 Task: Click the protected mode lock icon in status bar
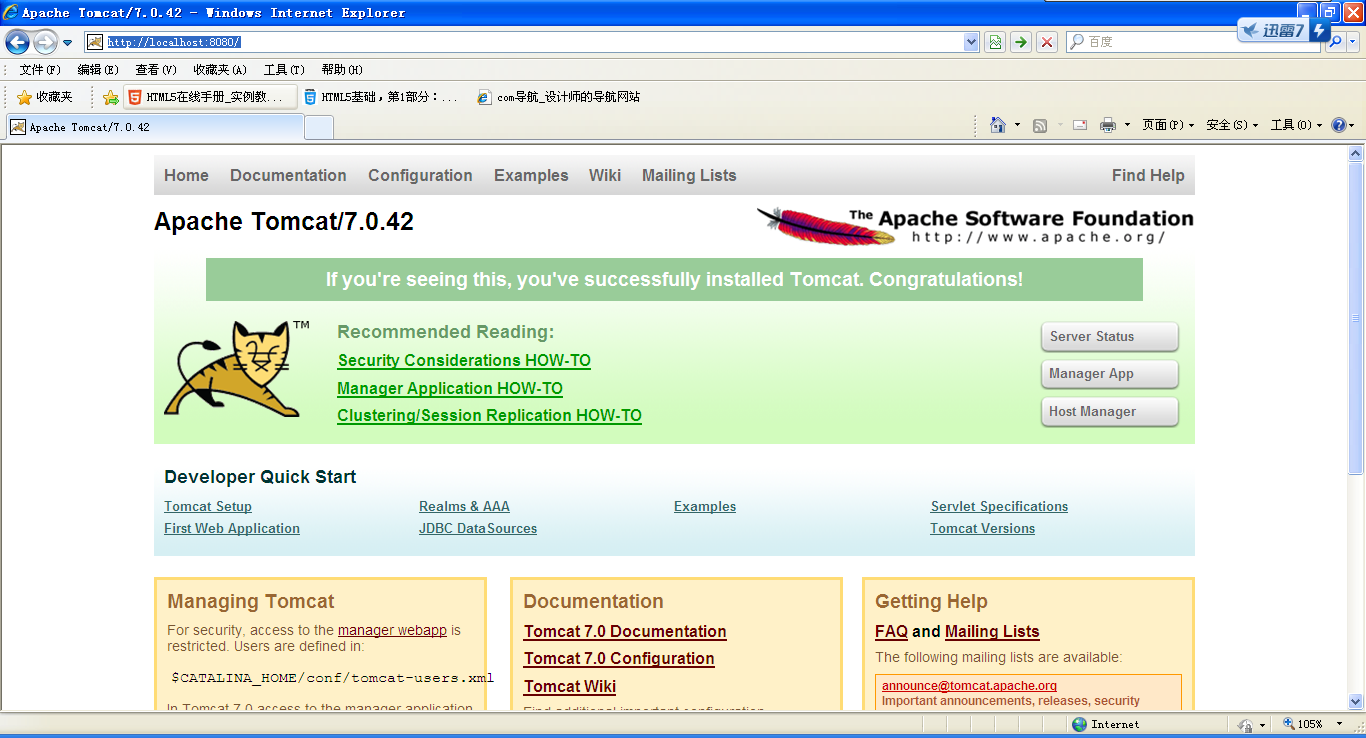click(1246, 724)
